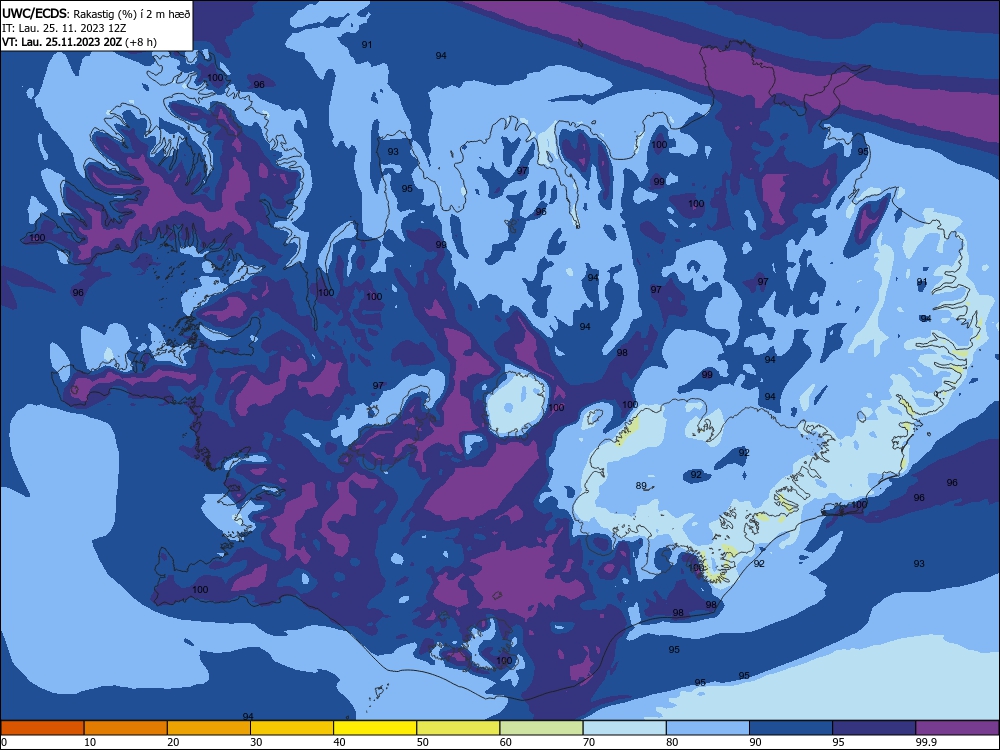Click the legend tick label '50'

pyautogui.click(x=423, y=742)
